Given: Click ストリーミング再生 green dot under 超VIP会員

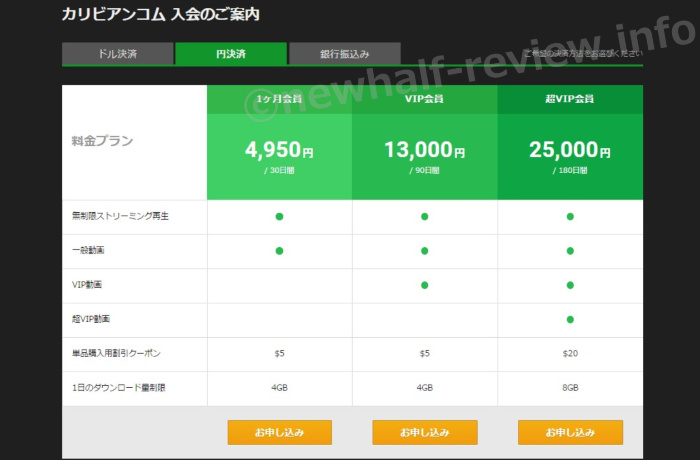Looking at the screenshot, I should pyautogui.click(x=570, y=217).
